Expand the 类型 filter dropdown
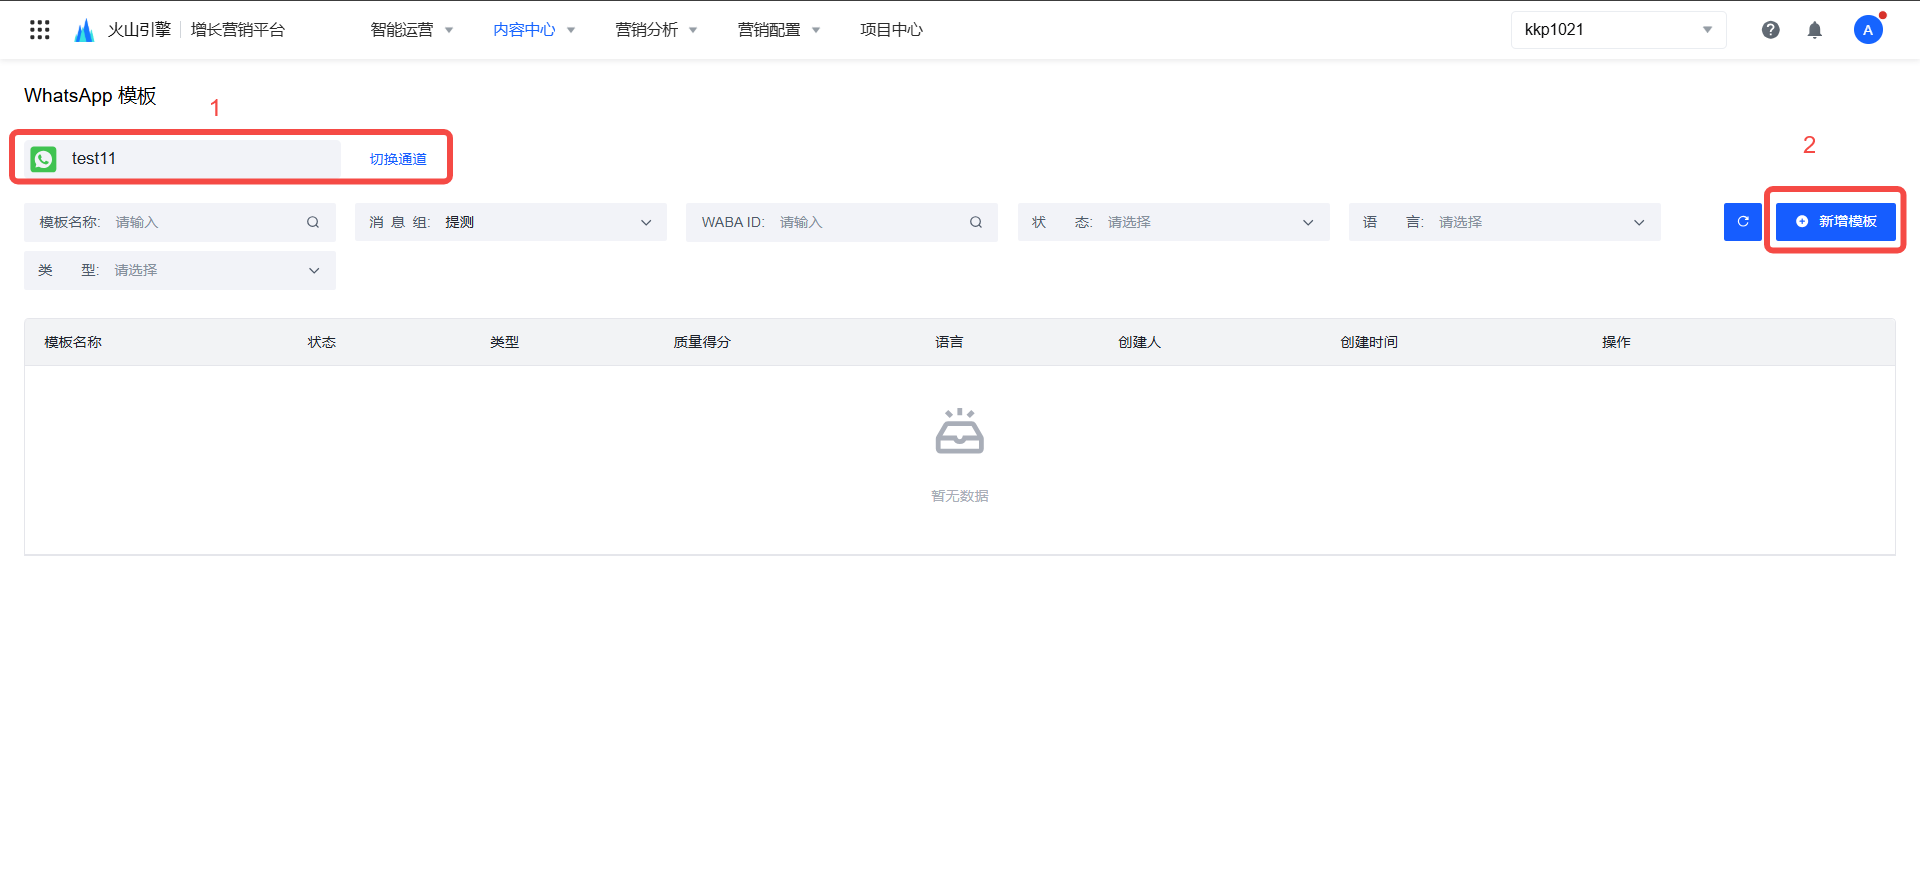The image size is (1920, 878). point(314,270)
